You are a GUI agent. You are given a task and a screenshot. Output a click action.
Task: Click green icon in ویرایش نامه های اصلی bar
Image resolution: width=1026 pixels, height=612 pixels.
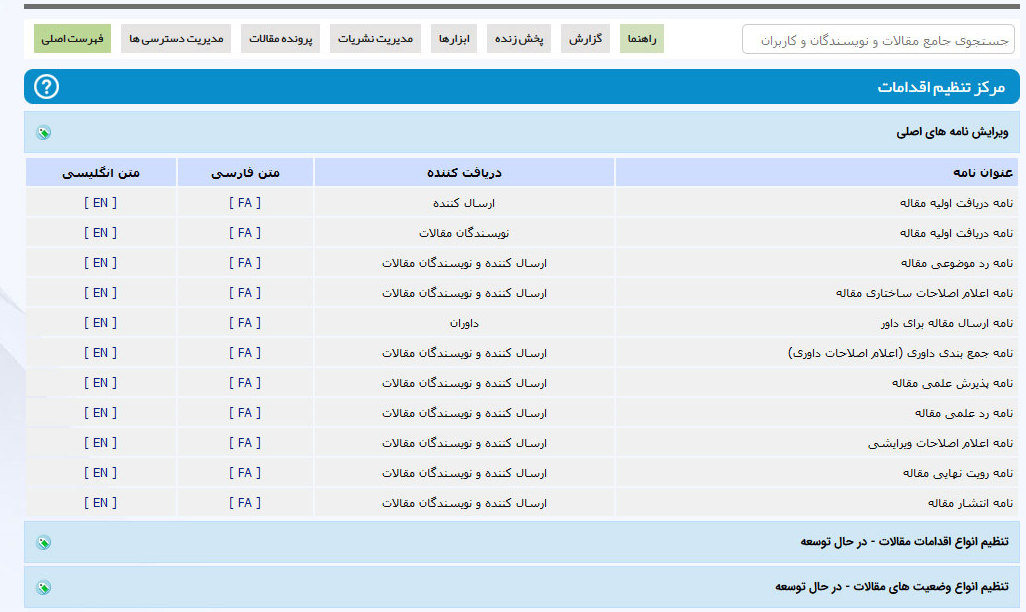click(x=43, y=132)
